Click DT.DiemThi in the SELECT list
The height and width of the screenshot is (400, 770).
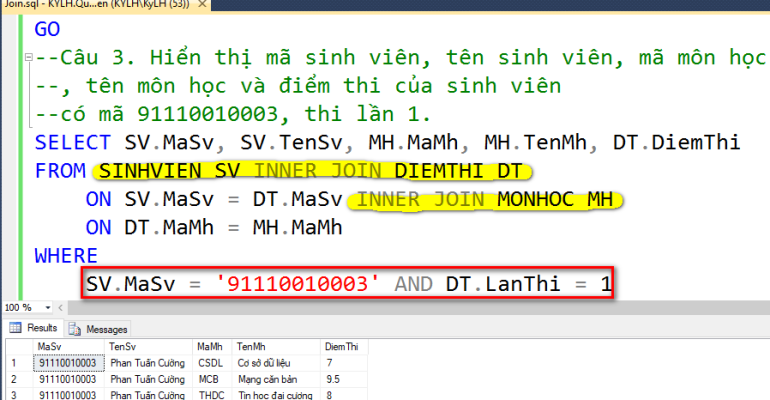[676, 143]
